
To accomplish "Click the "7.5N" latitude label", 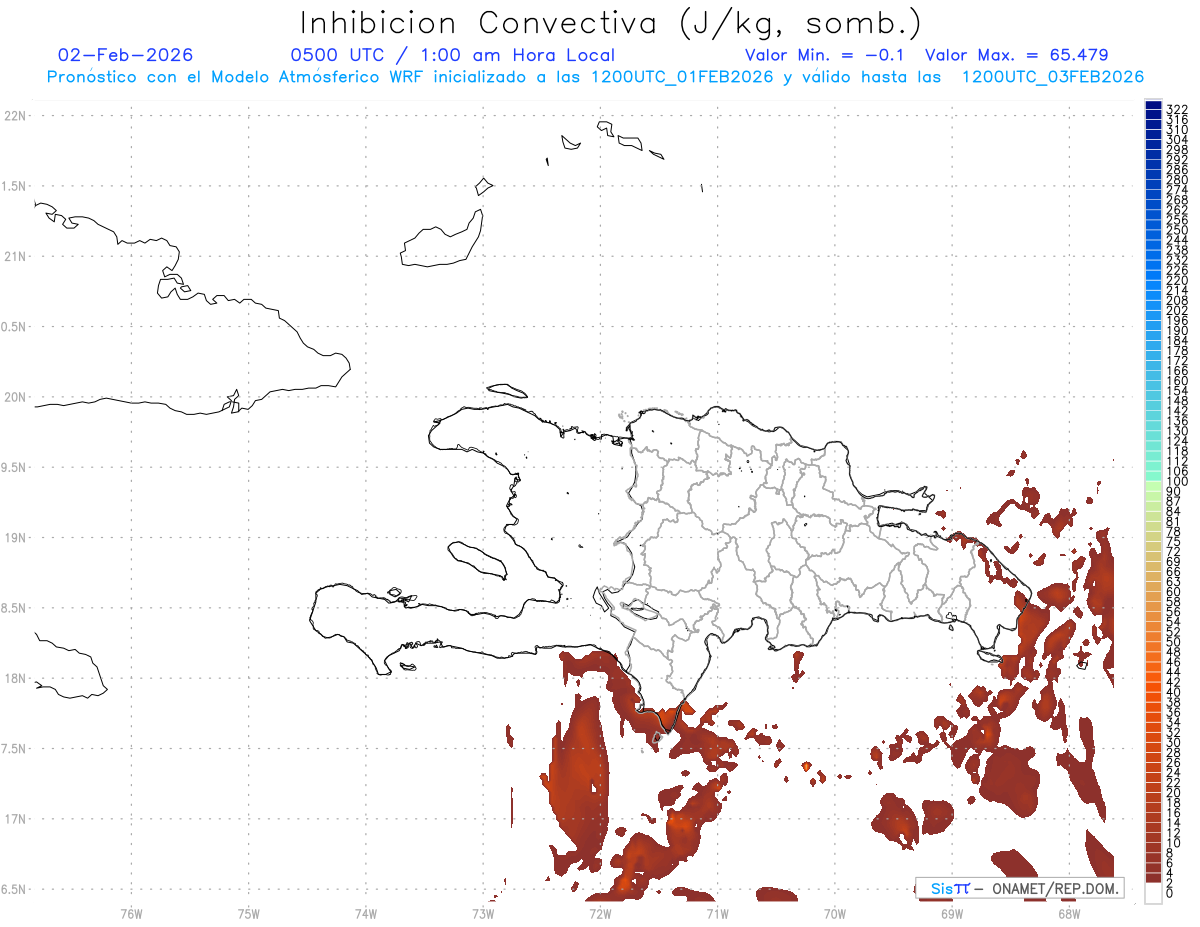I will click(x=14, y=748).
